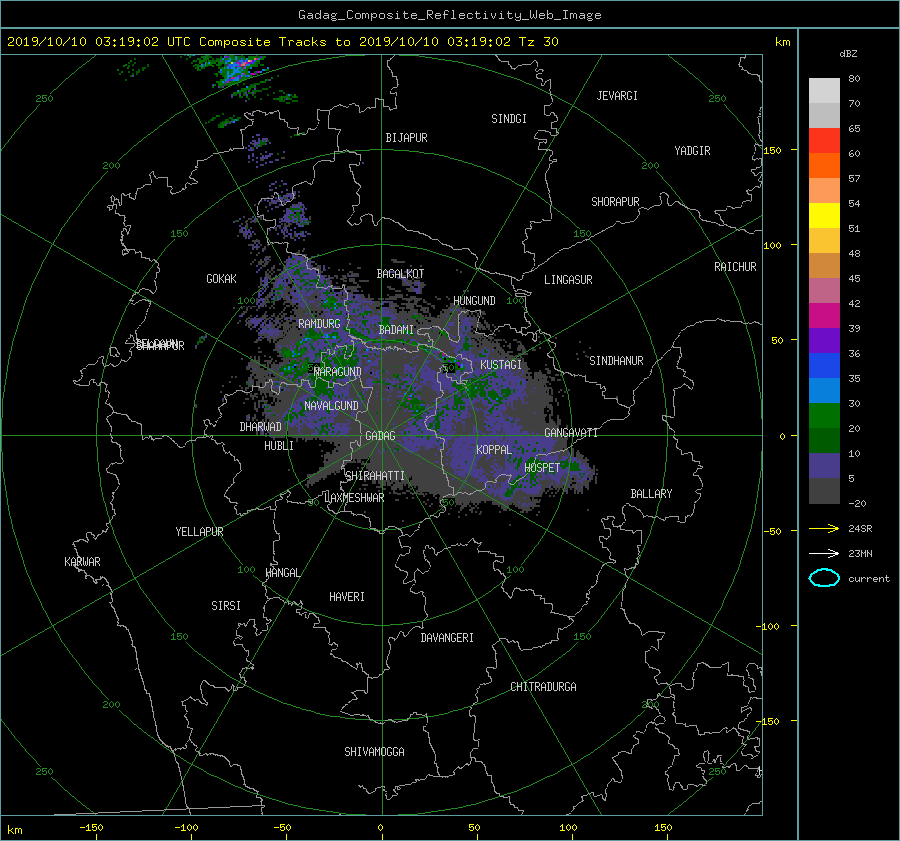Click the RAICHUR city label
Viewport: 900px width, 841px height.
pyautogui.click(x=735, y=267)
